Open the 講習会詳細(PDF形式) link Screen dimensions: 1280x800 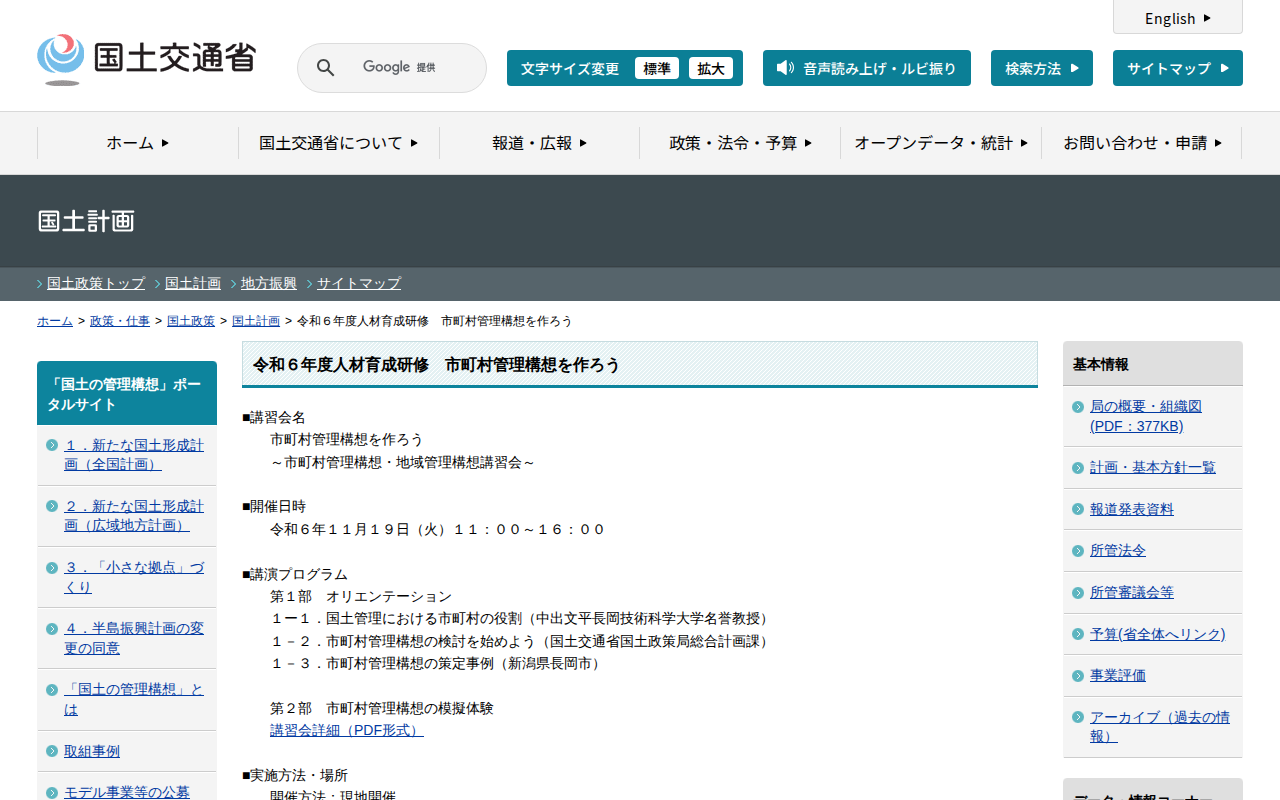[346, 730]
